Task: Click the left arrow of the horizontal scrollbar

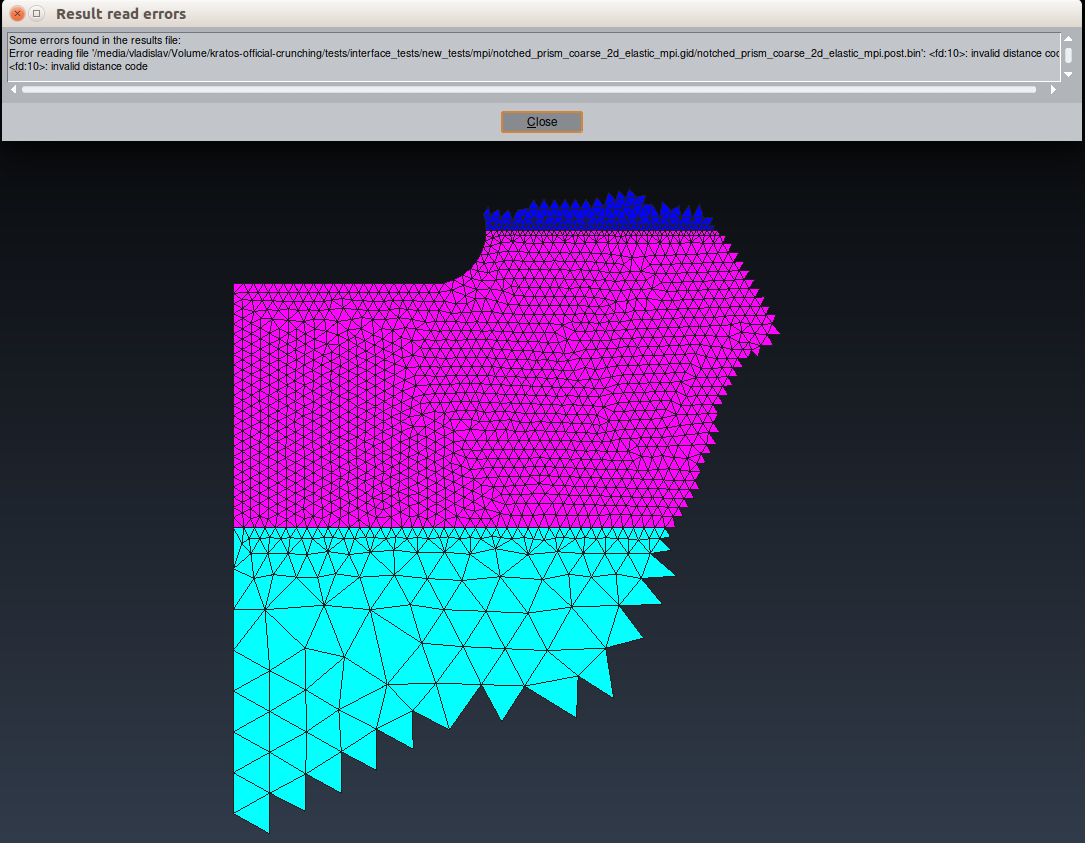Action: pos(13,89)
